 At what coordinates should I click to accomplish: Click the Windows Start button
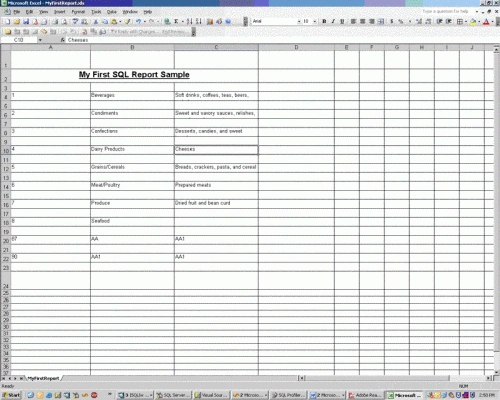click(x=11, y=395)
